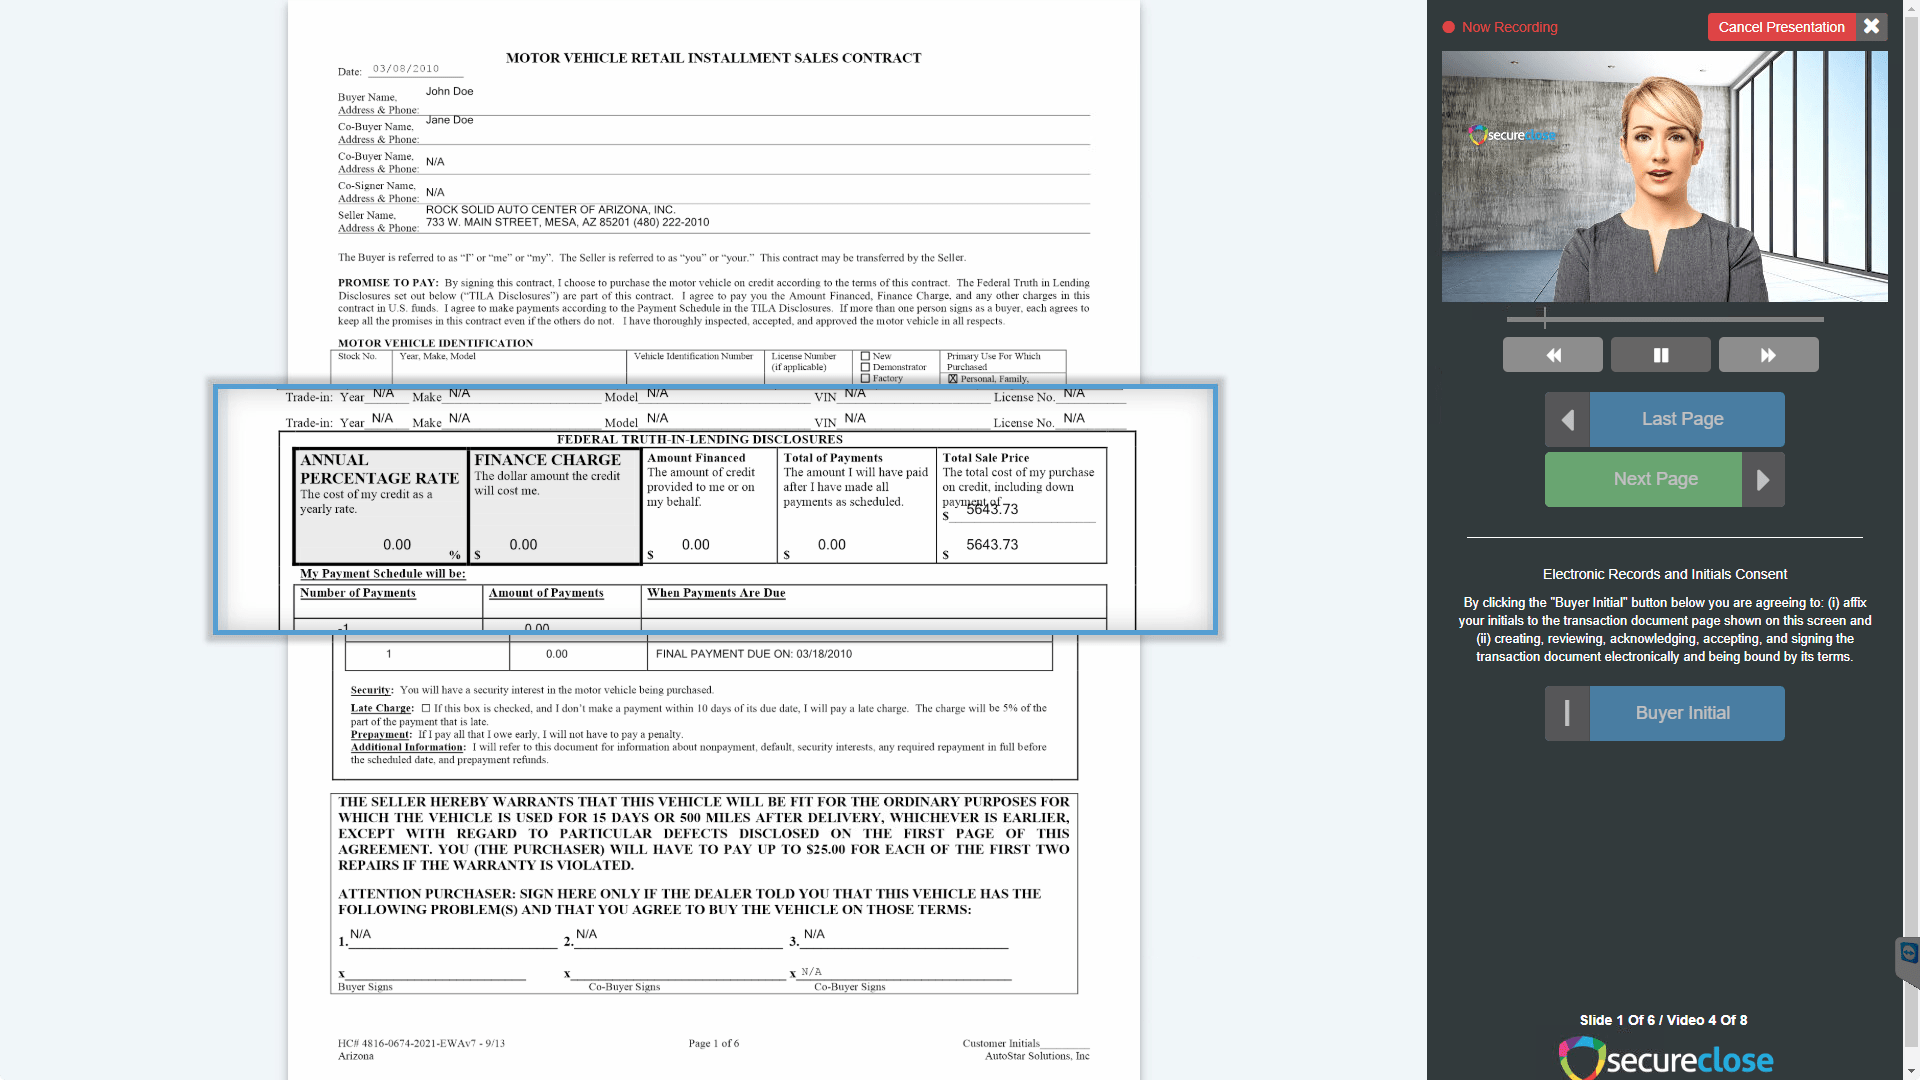Rewind the presentation video

(1552, 354)
